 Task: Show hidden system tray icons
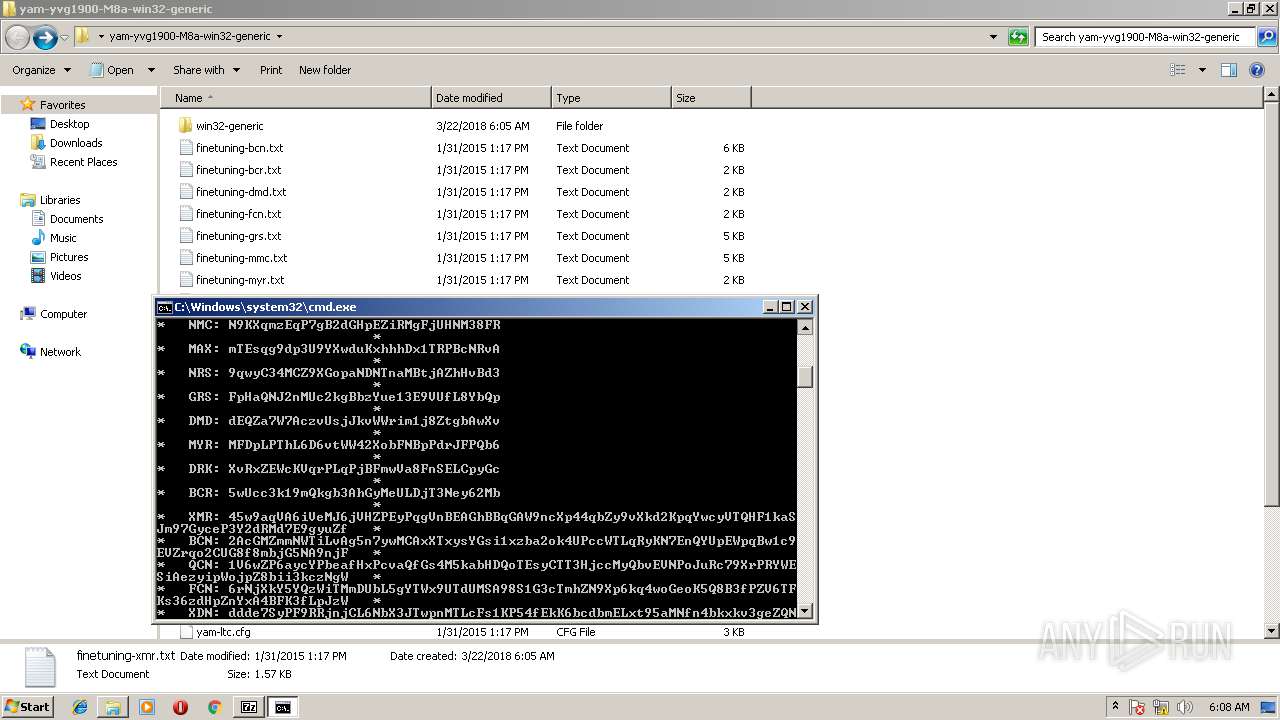(x=1116, y=707)
